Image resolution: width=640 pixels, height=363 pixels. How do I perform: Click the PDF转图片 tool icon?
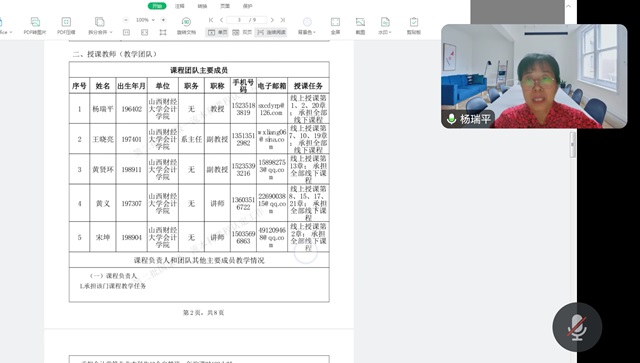coord(35,22)
